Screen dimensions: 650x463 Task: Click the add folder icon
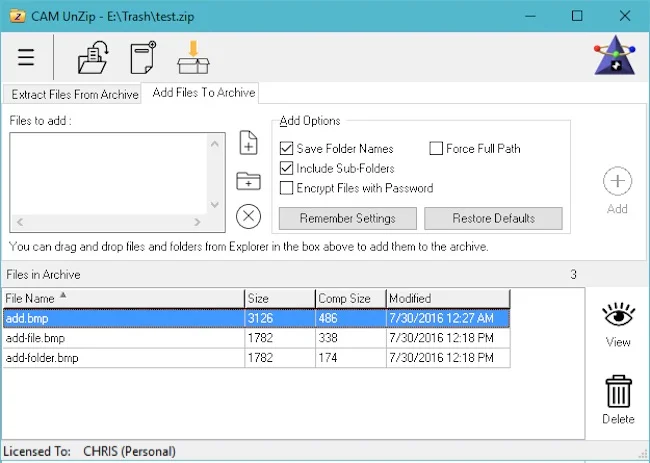(x=248, y=181)
